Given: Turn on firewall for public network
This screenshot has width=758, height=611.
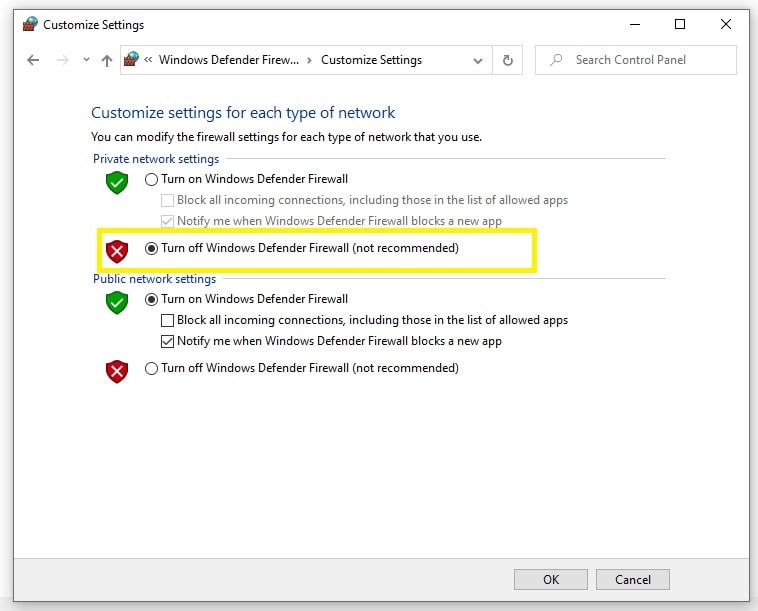Looking at the screenshot, I should click(x=151, y=299).
